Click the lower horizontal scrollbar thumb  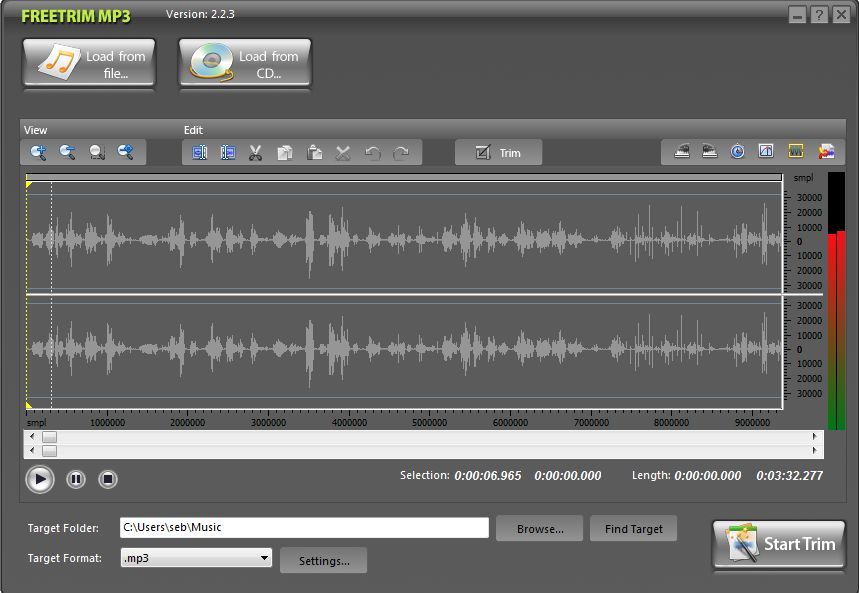pyautogui.click(x=49, y=451)
